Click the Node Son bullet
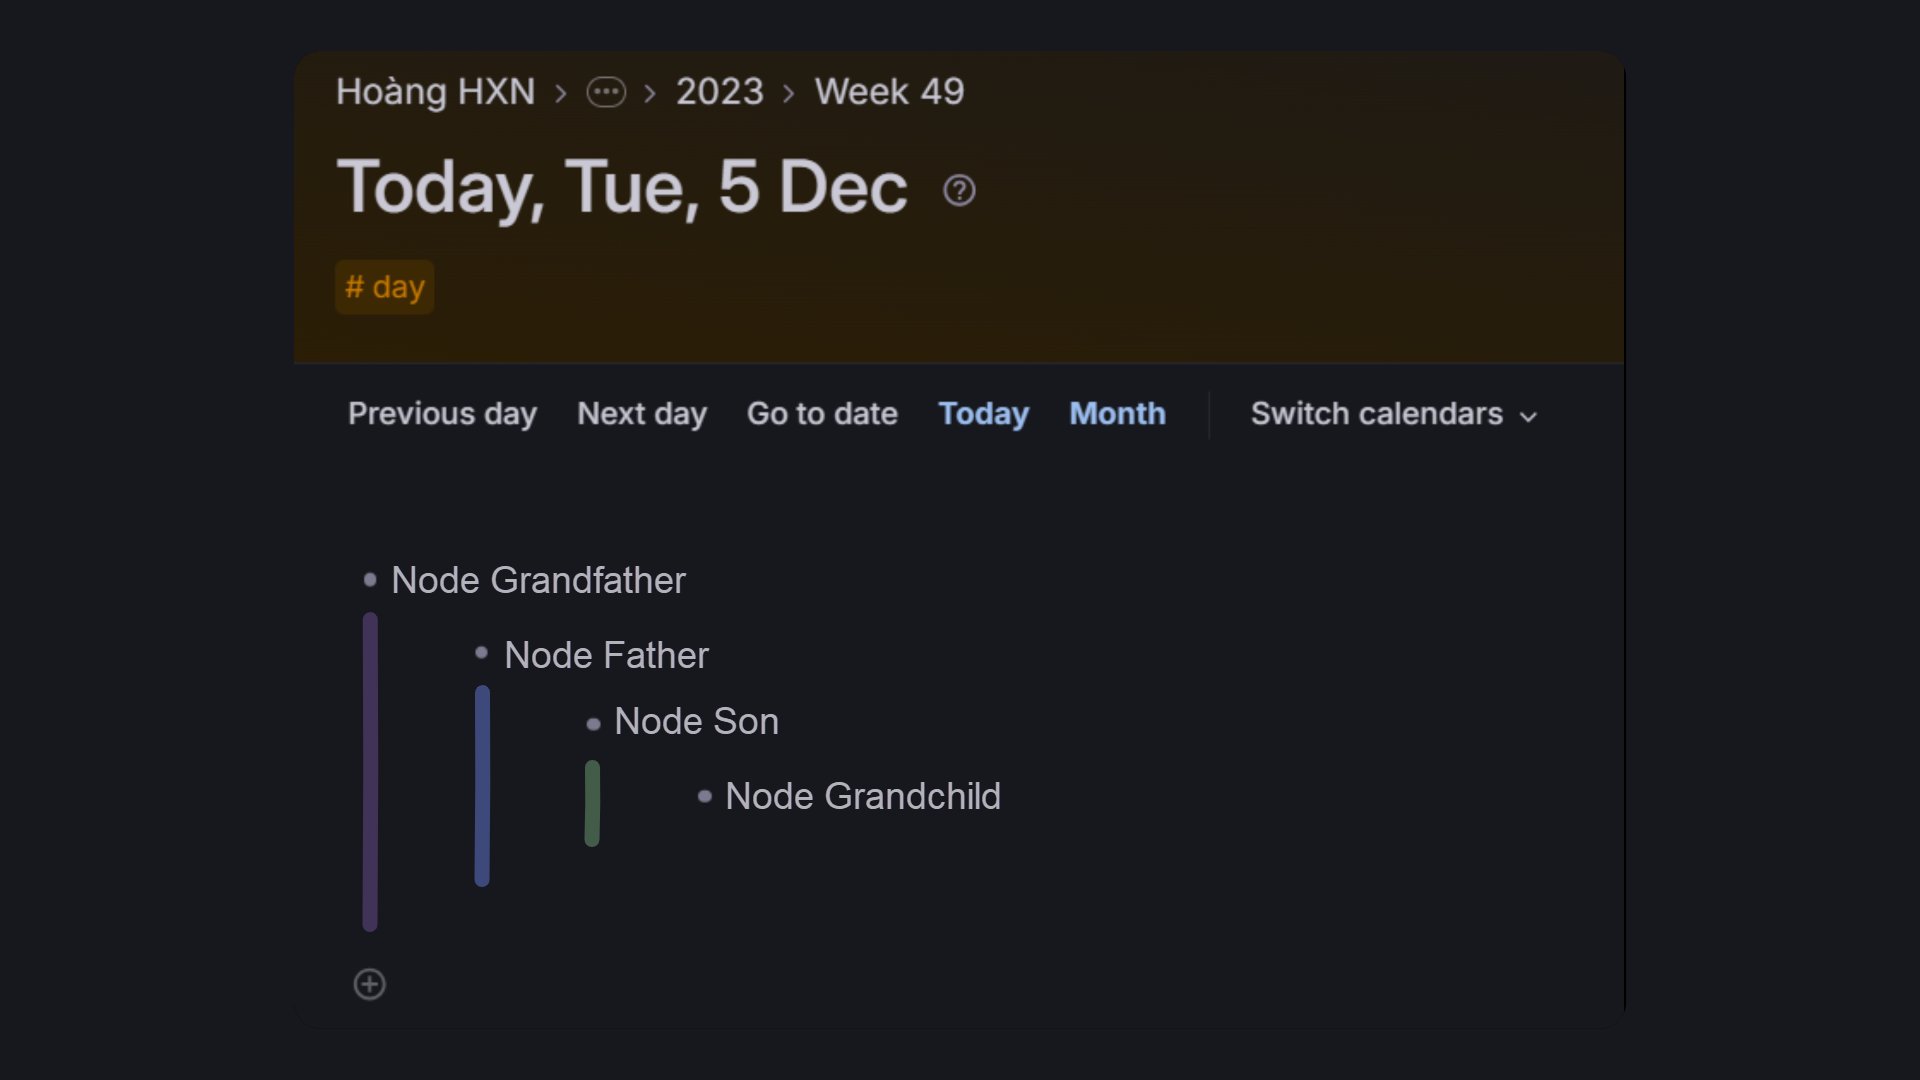Viewport: 1920px width, 1080px height. 593,723
